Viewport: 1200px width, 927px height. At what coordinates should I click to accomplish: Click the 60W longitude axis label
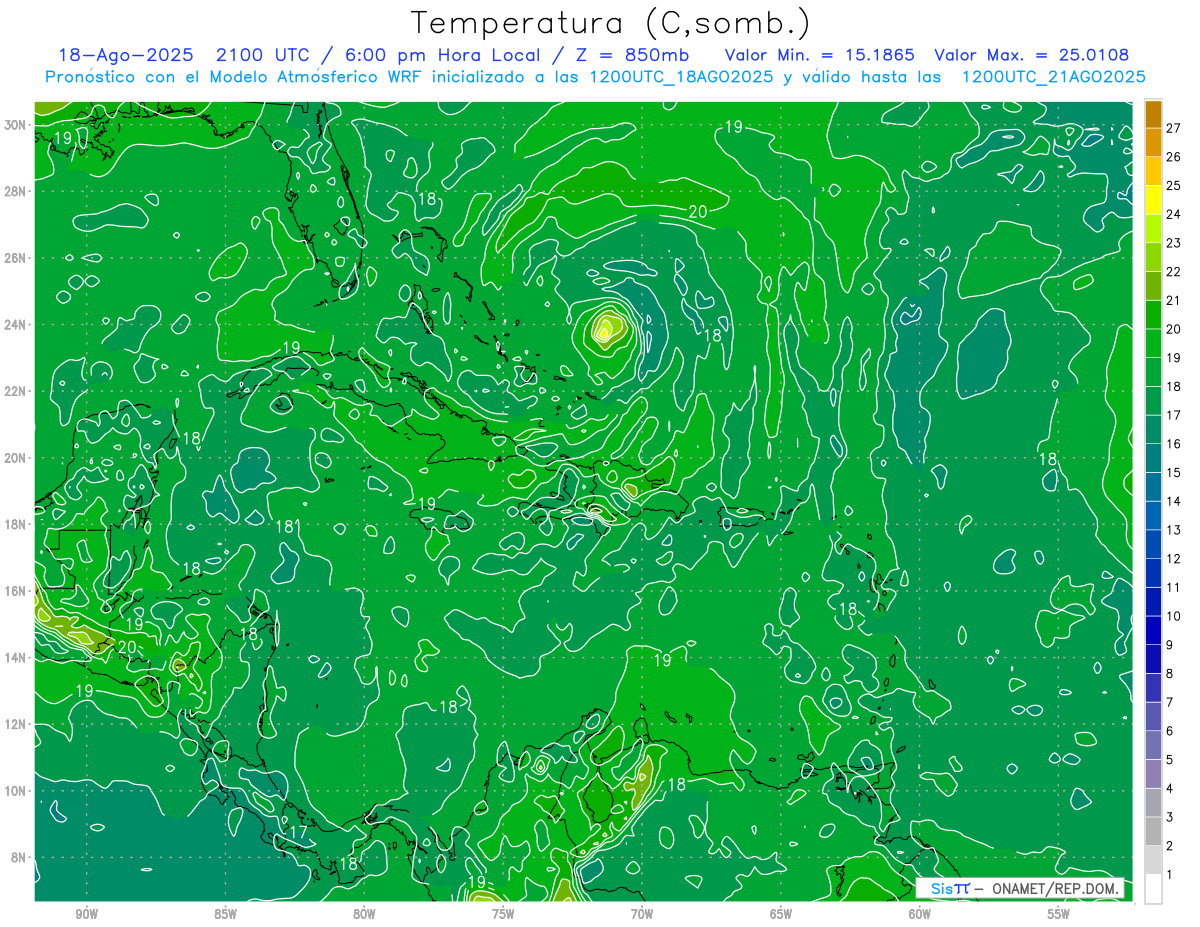[920, 914]
